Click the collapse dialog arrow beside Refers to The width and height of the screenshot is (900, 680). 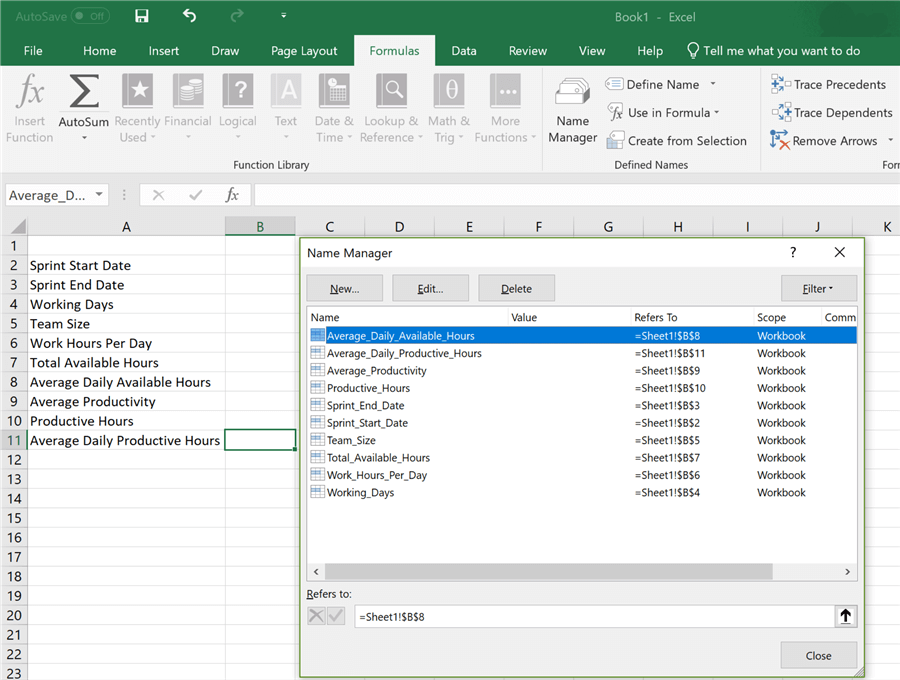(845, 616)
